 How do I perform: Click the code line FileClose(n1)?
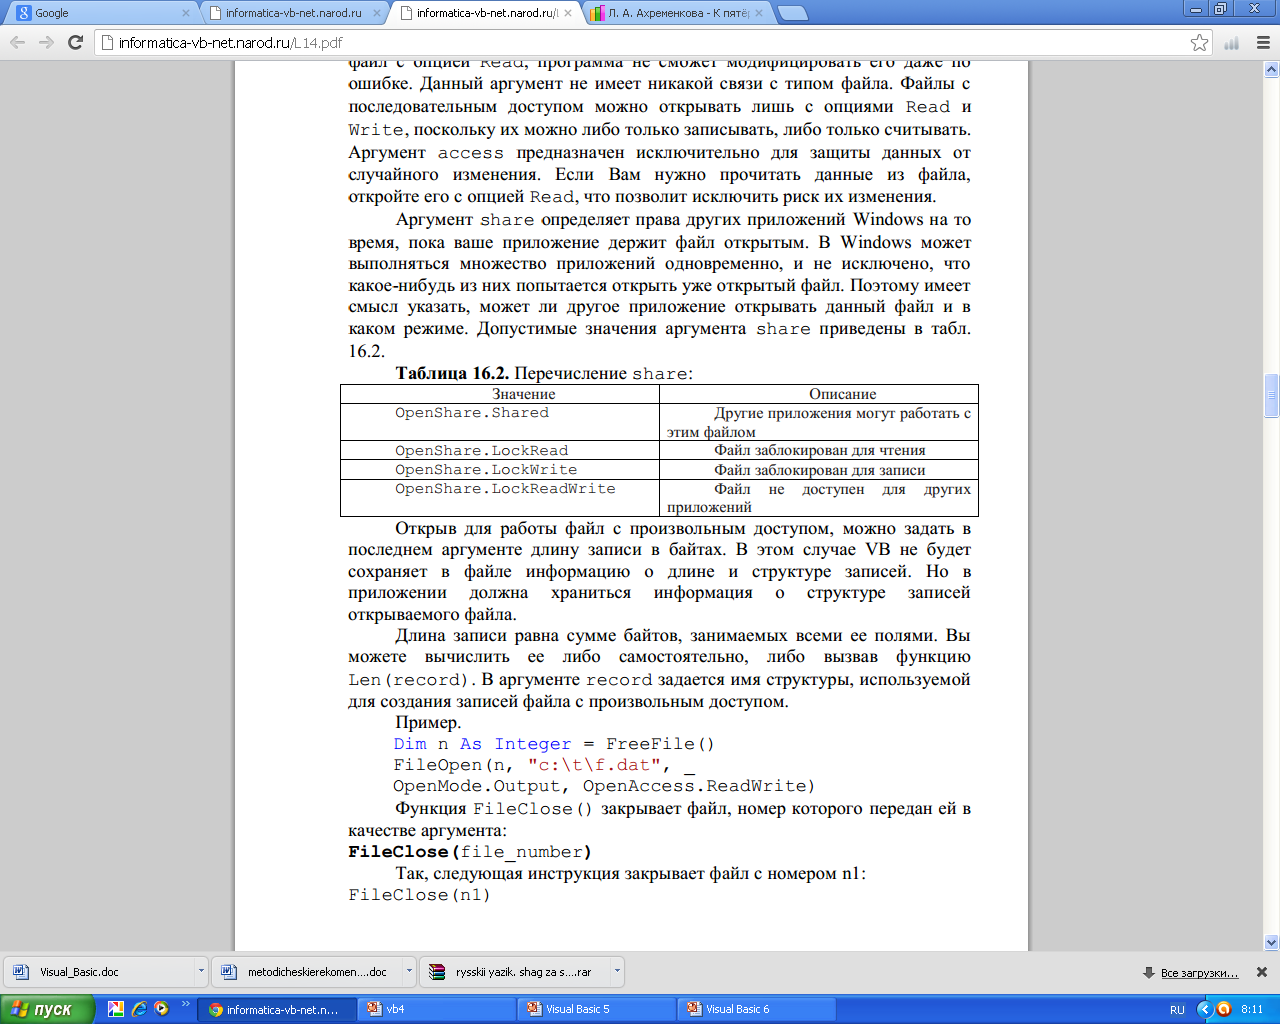[419, 895]
